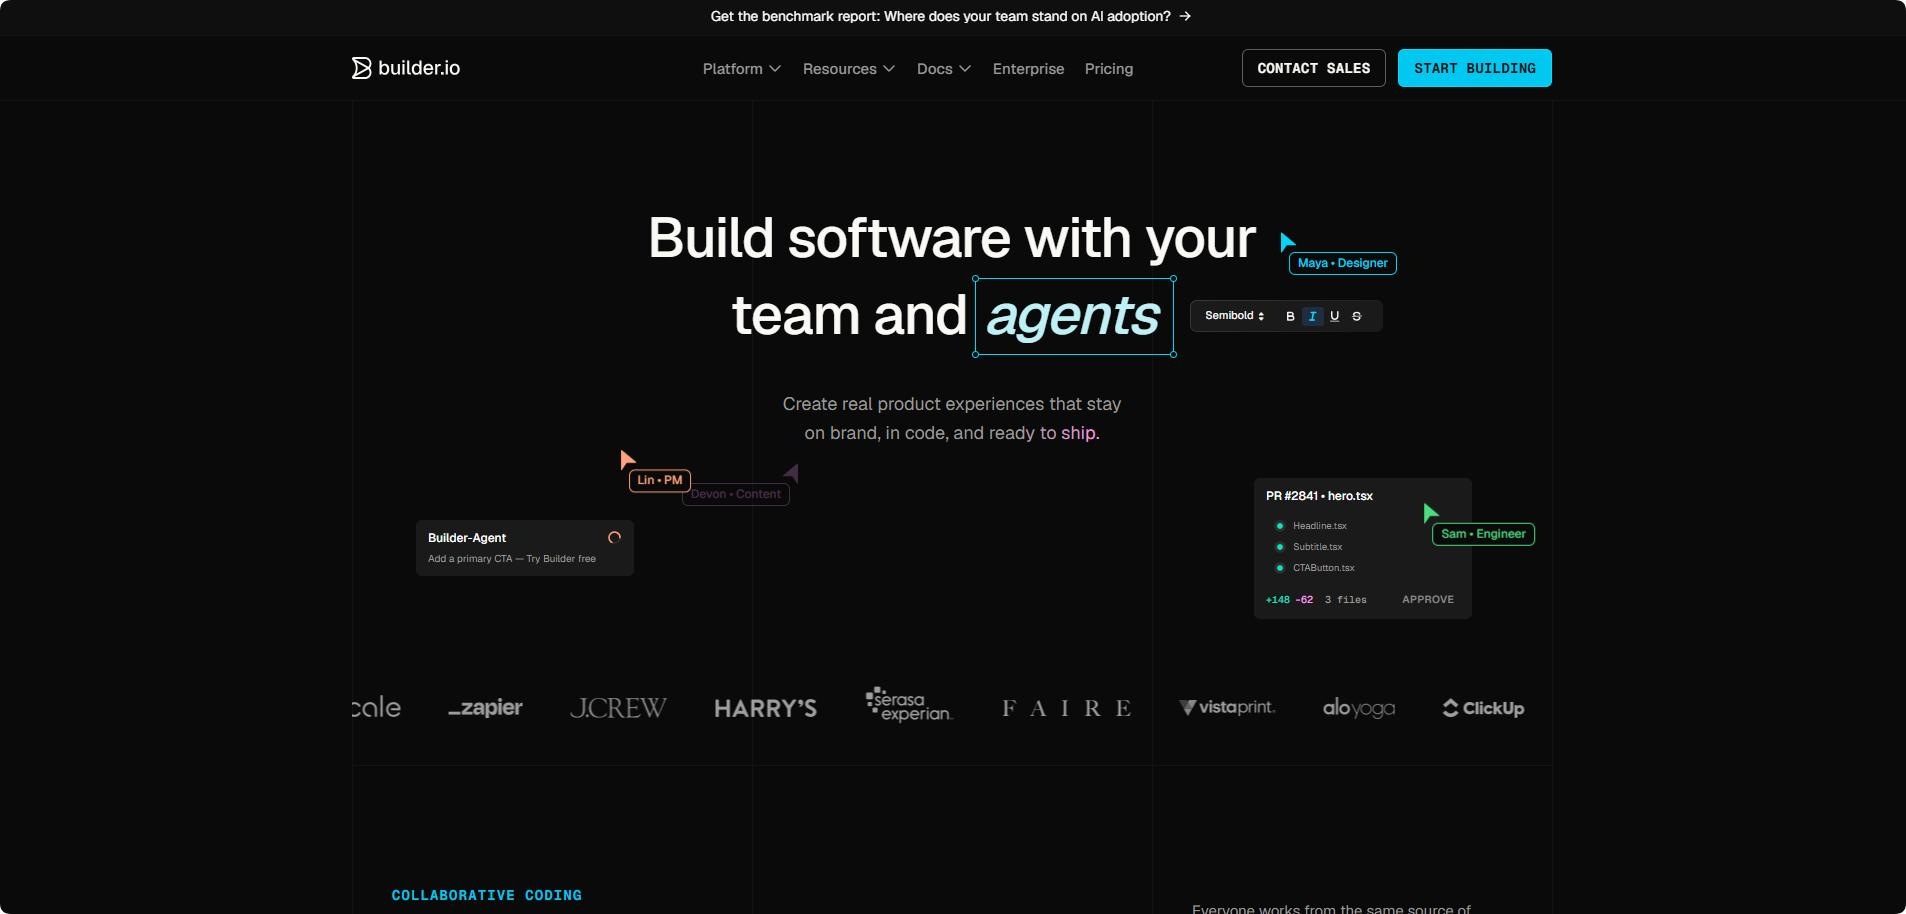Open the Docs dropdown menu
Viewport: 1906px width, 914px height.
pos(943,69)
